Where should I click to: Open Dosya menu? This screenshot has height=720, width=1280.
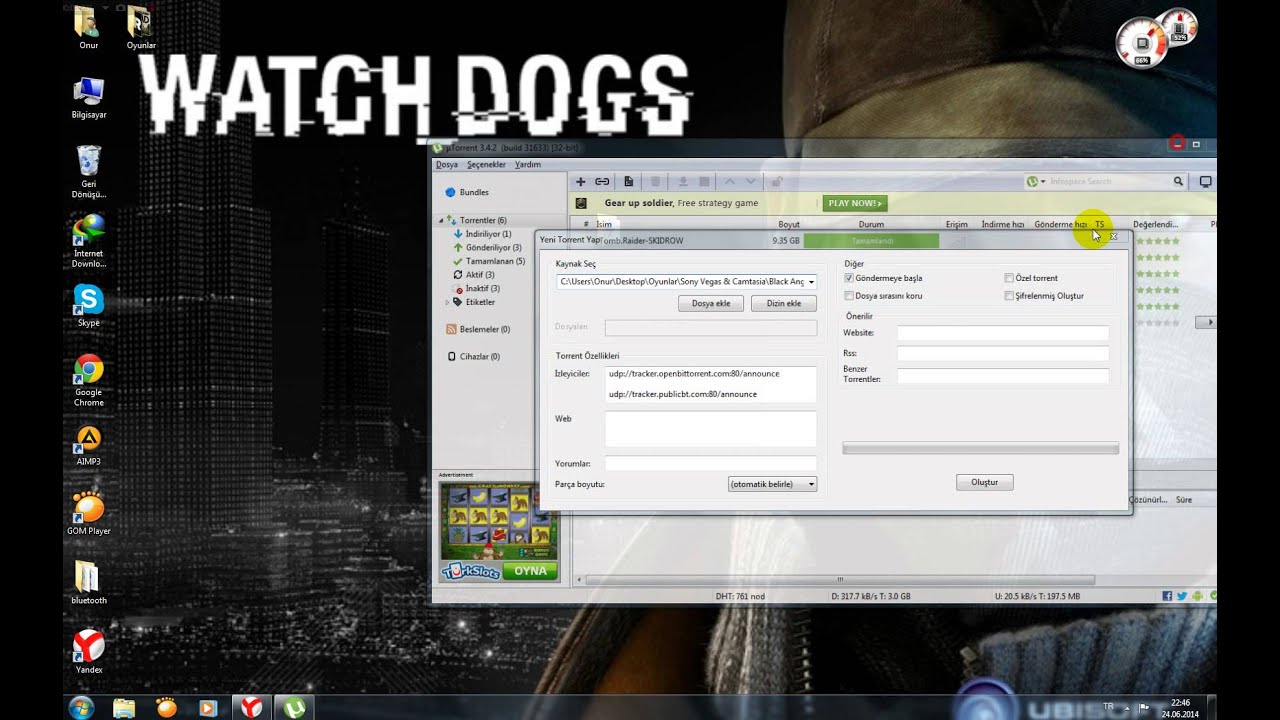coord(446,165)
